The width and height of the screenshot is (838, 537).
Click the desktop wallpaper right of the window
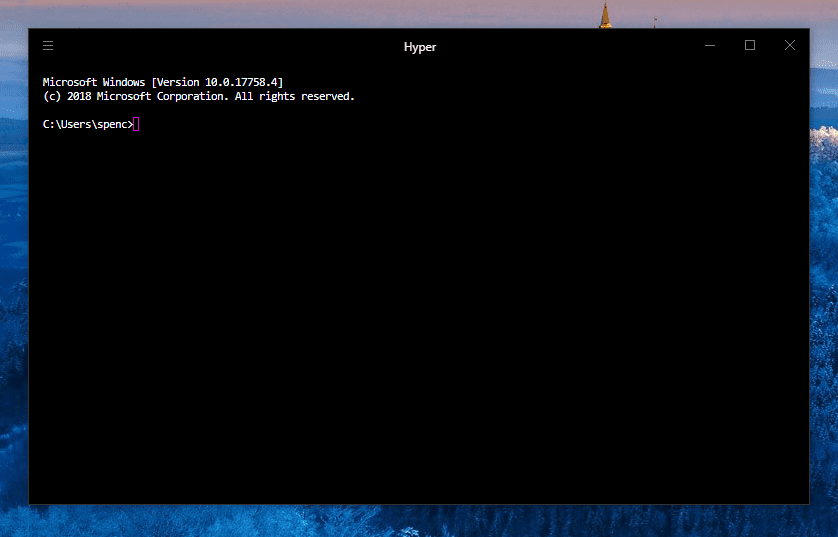(x=823, y=300)
